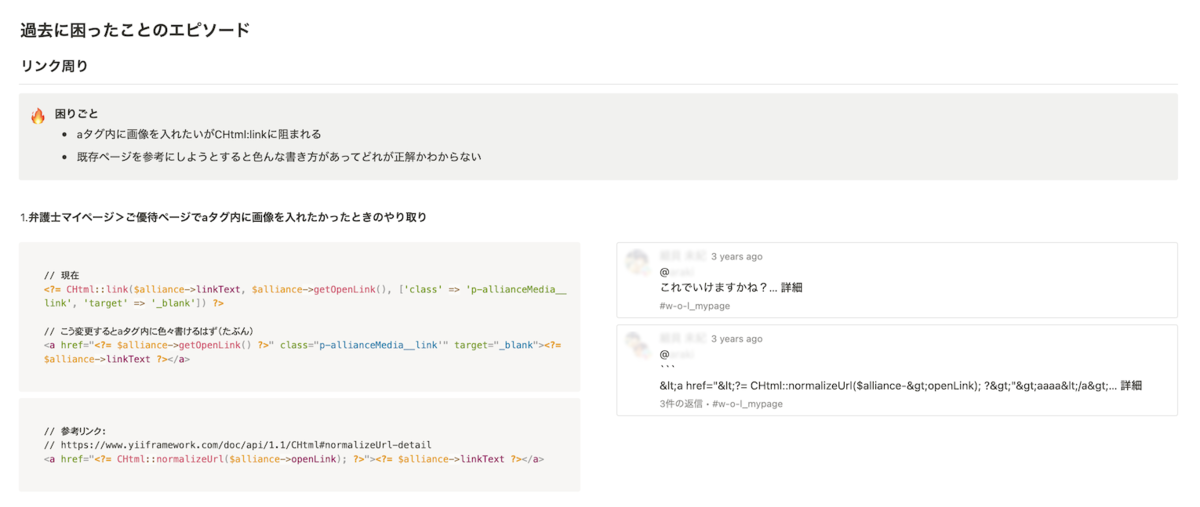Click the line starting 1.弁護士マイページ
1200x507 pixels.
[224, 217]
